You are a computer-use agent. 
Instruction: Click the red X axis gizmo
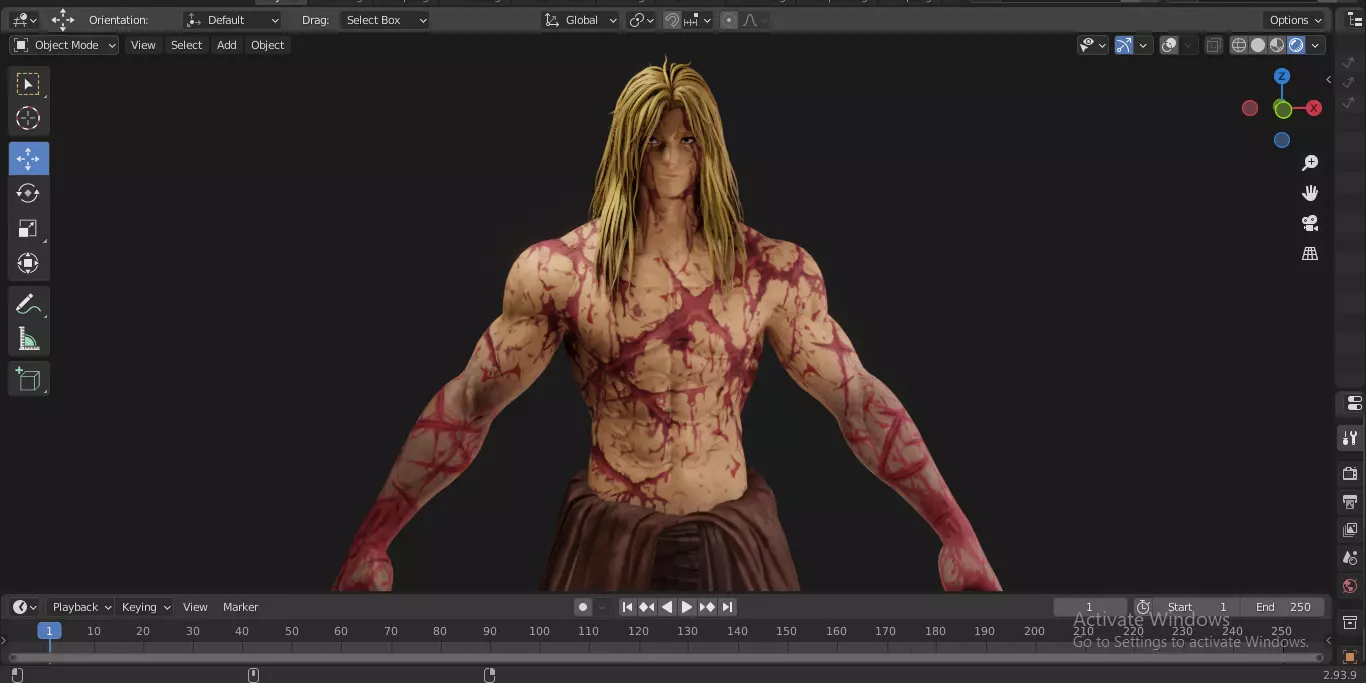1314,108
